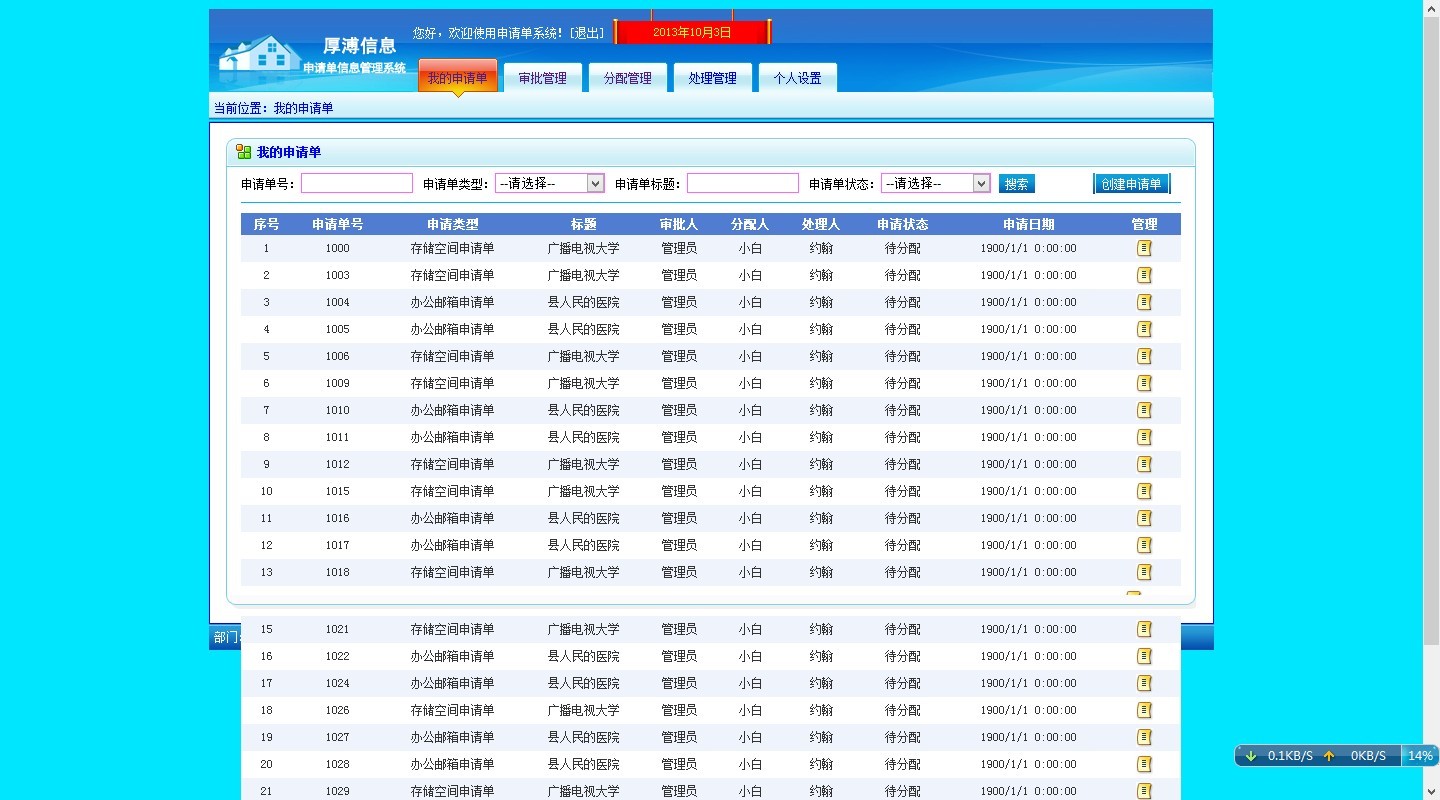This screenshot has width=1440, height=800.
Task: Click inside the 申请单号 input field
Action: tap(356, 183)
